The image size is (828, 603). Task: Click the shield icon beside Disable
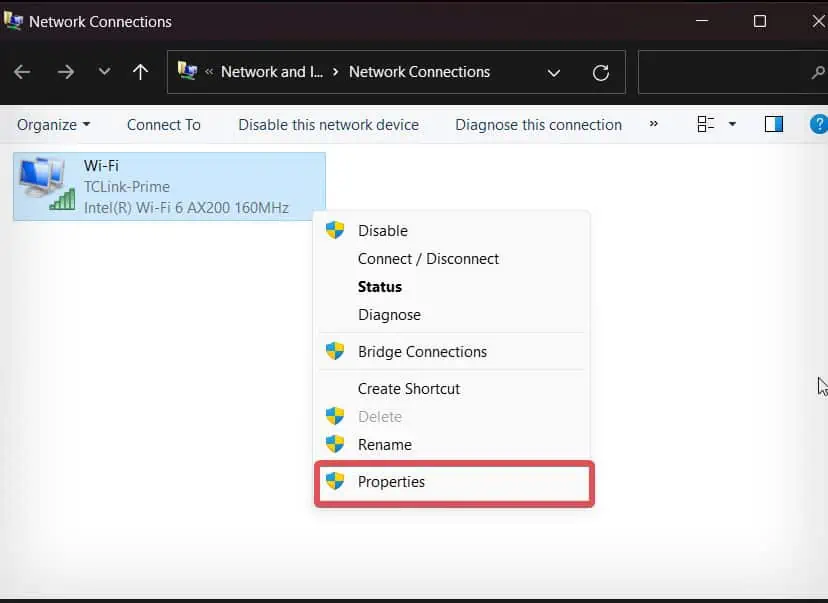coord(335,230)
